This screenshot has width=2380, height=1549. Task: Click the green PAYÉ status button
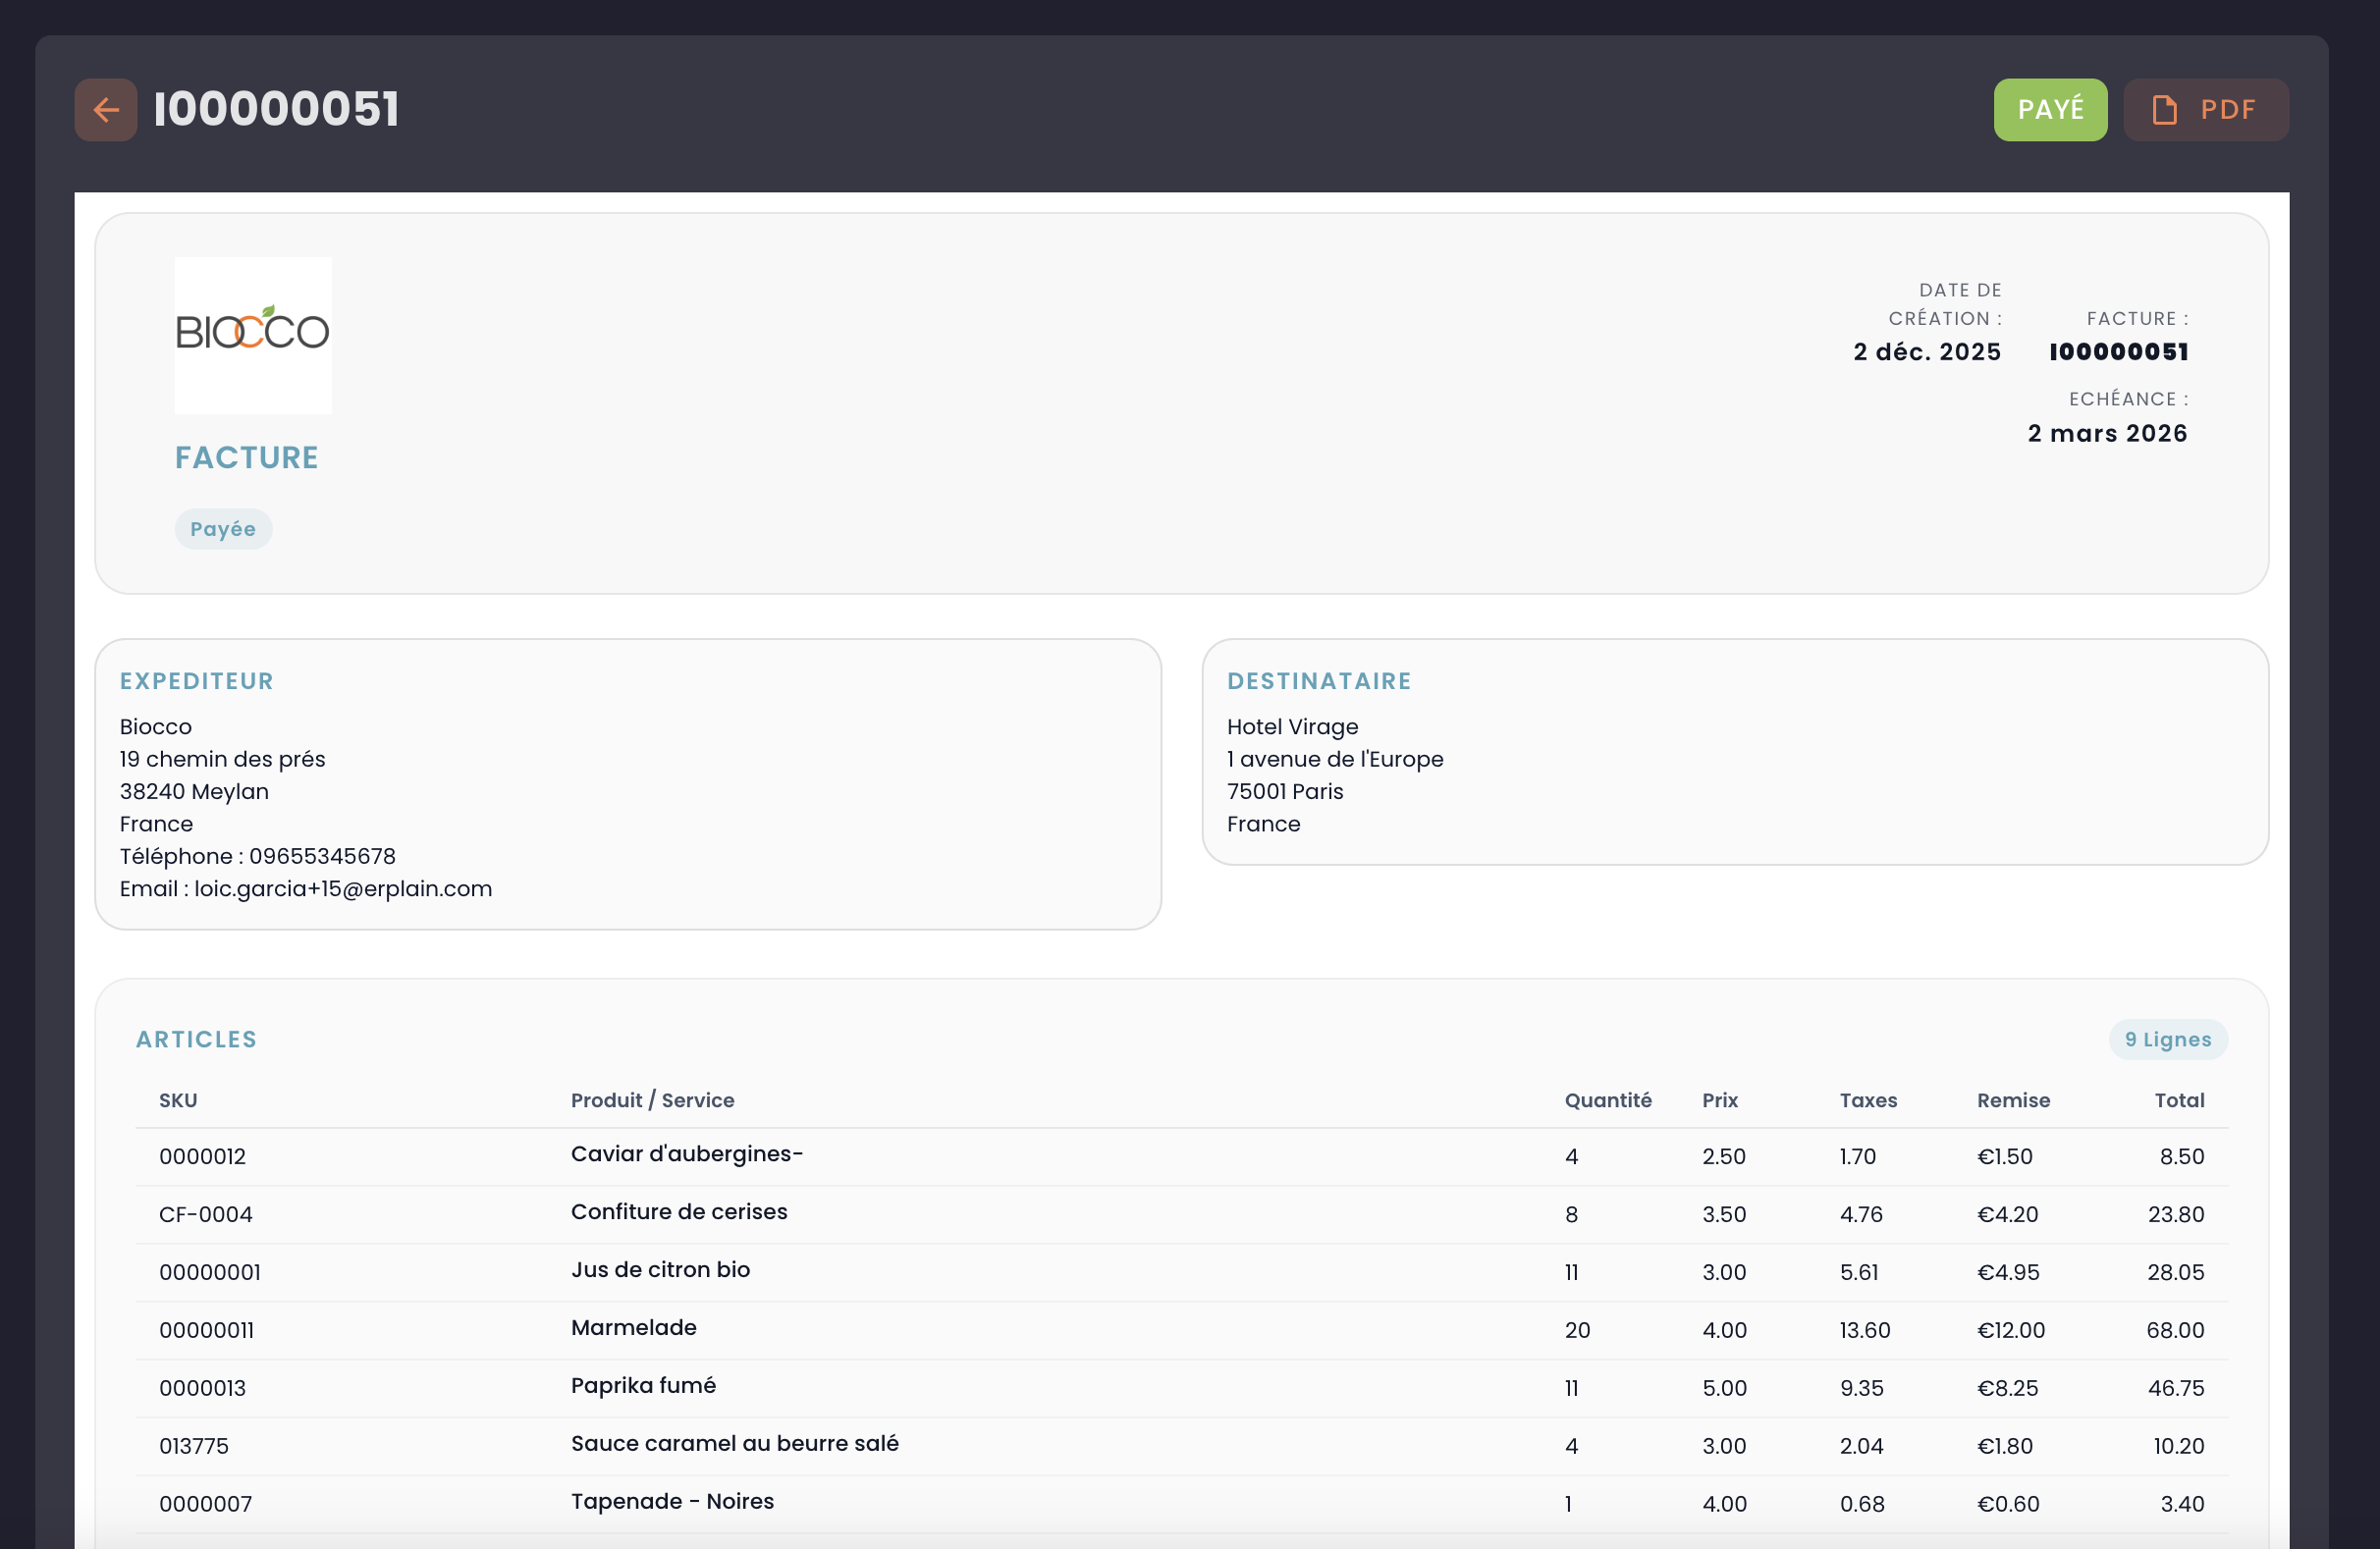pos(2049,110)
